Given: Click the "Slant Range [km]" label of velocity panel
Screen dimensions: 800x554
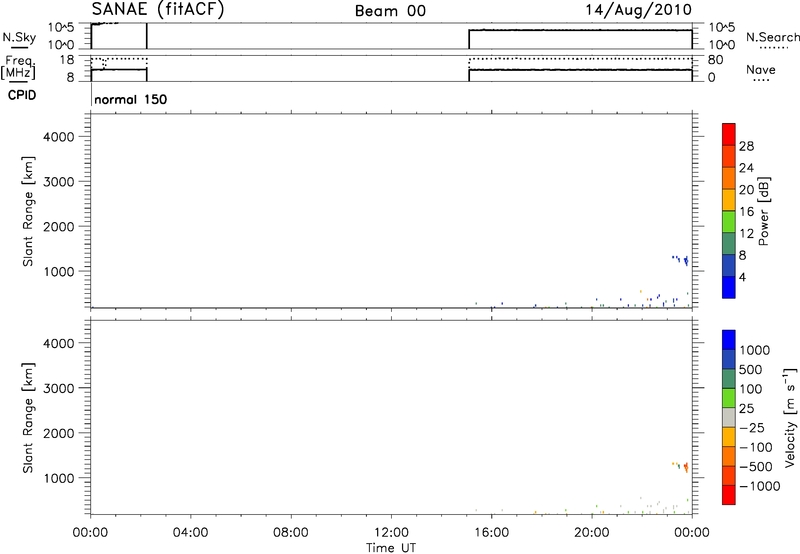Looking at the screenshot, I should pos(28,418).
